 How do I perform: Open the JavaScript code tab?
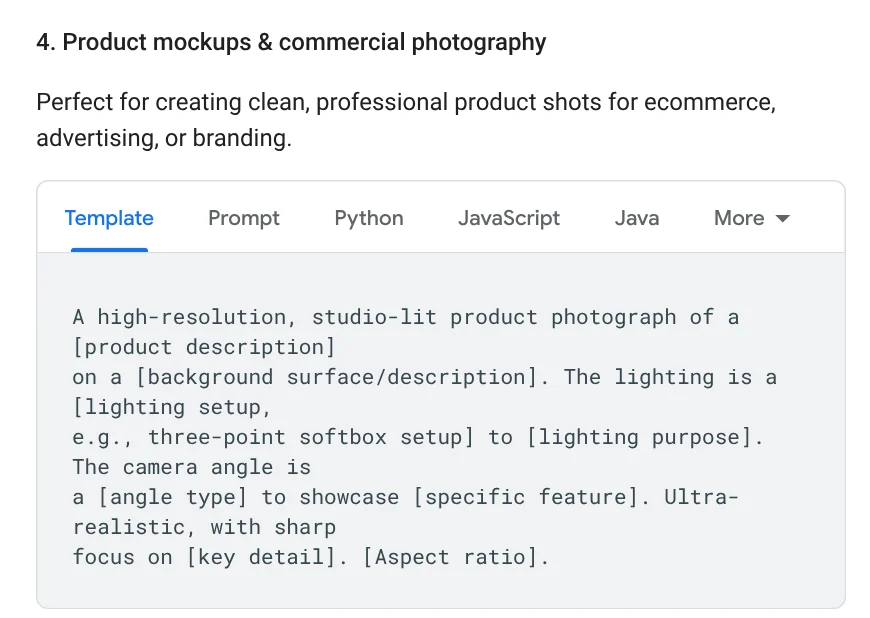point(509,218)
